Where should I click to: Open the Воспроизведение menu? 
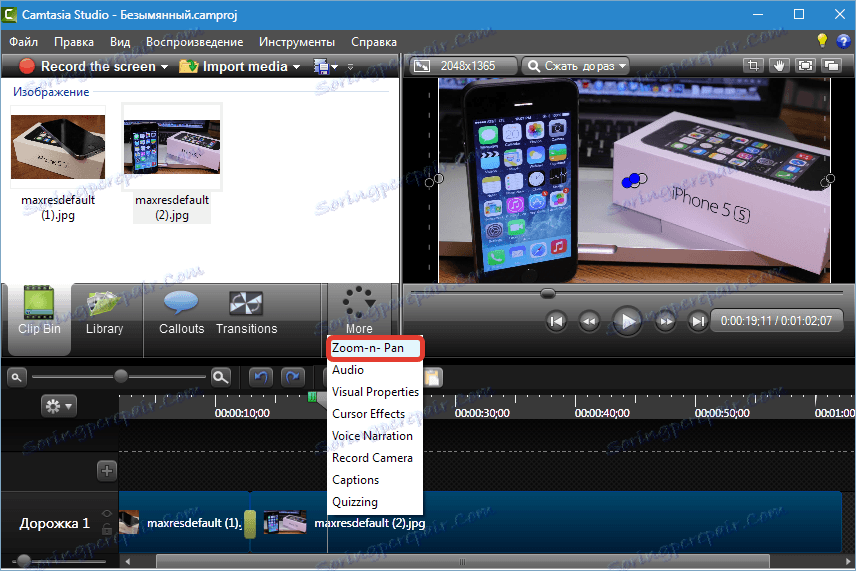[x=194, y=42]
